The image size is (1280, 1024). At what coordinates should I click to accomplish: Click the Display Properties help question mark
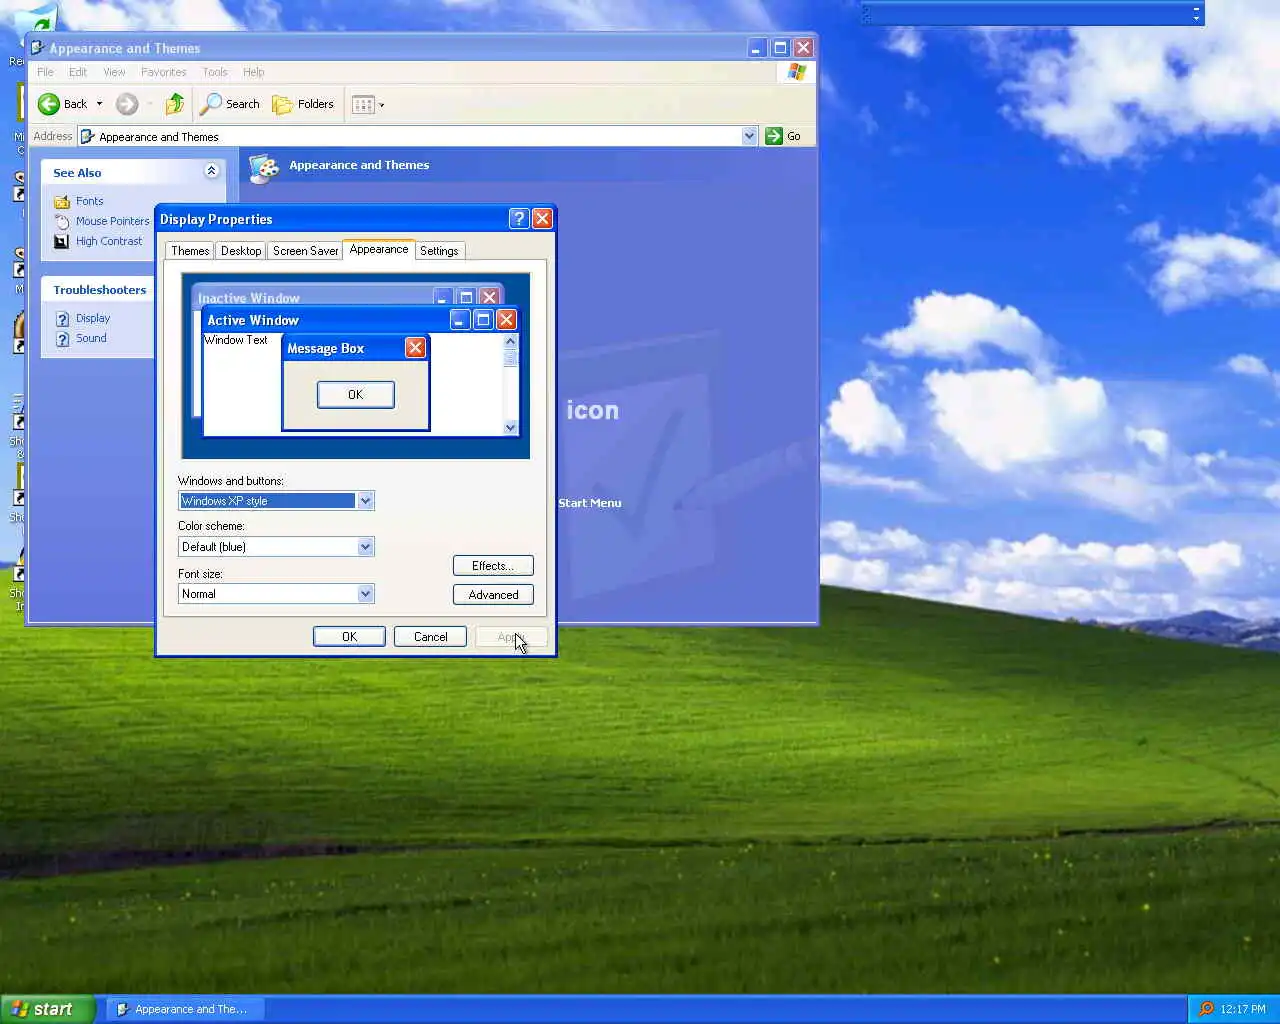click(x=519, y=219)
